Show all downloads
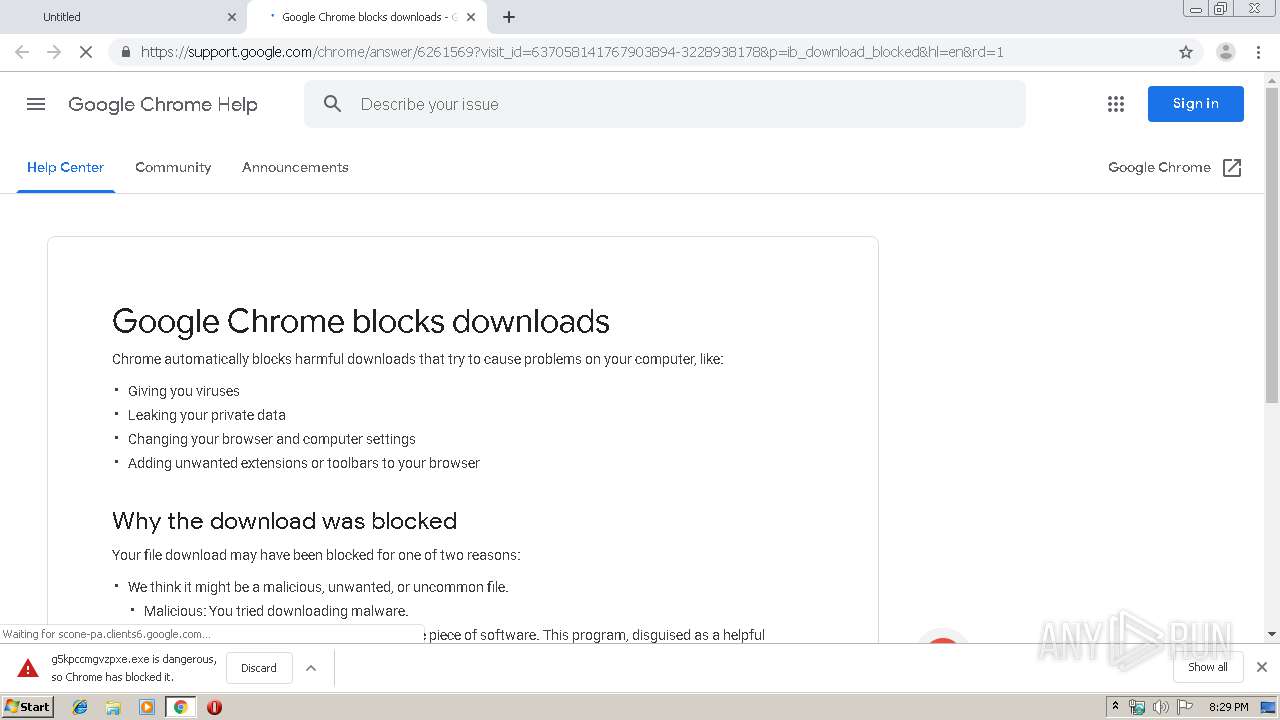This screenshot has width=1280, height=720. (1207, 667)
